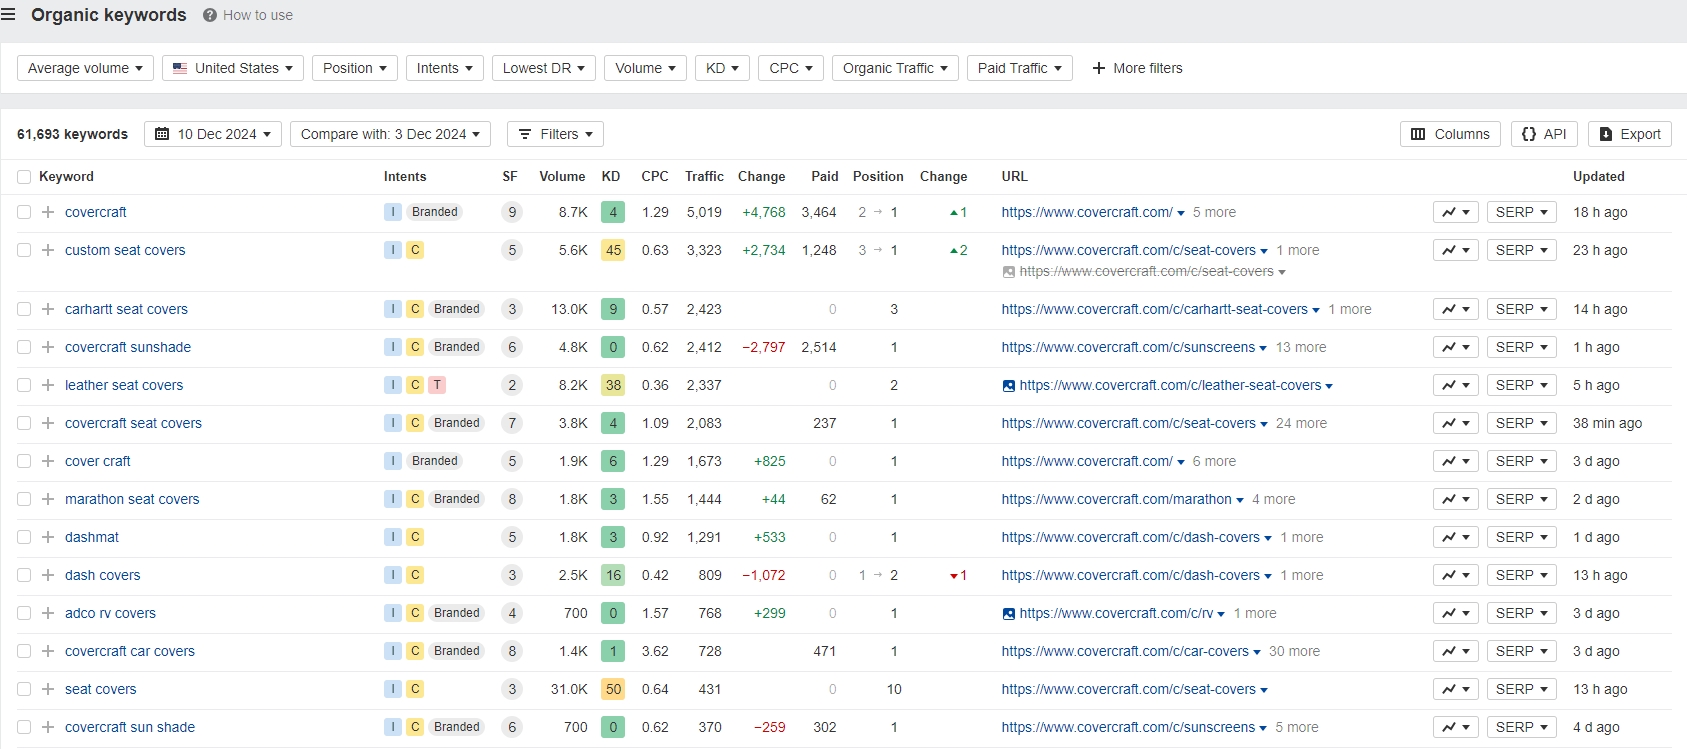Viewport: 1687px width, 749px height.
Task: Expand the Position filter
Action: coord(355,68)
